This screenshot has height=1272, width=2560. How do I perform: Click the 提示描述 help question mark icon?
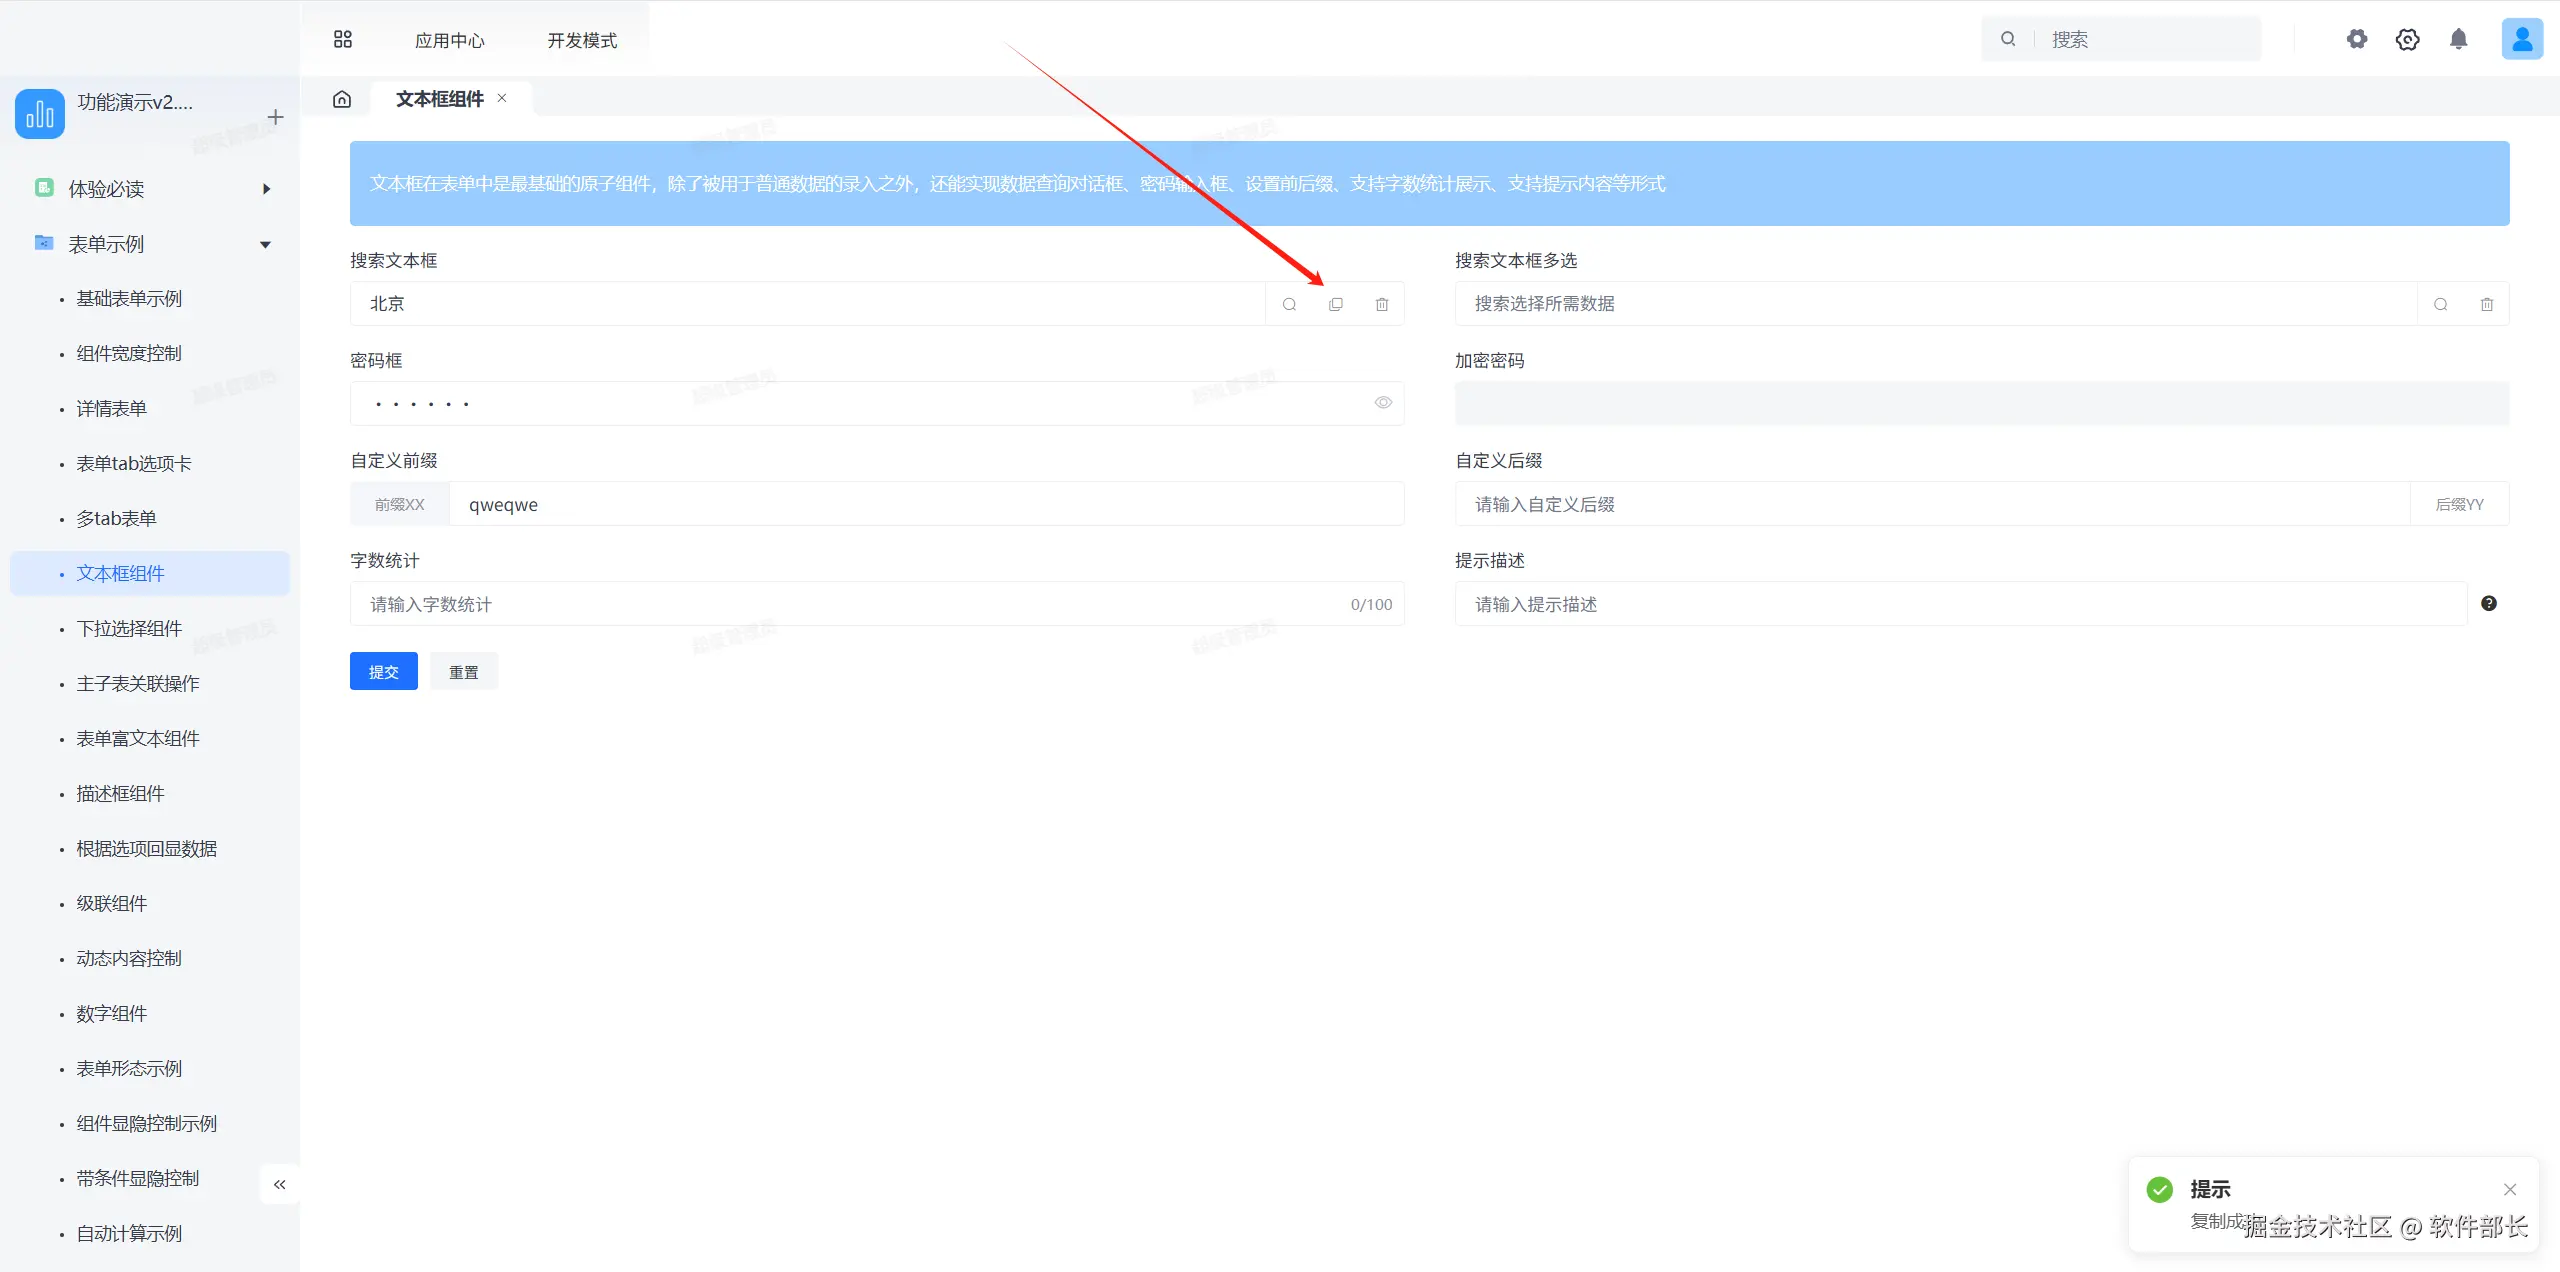click(2489, 603)
